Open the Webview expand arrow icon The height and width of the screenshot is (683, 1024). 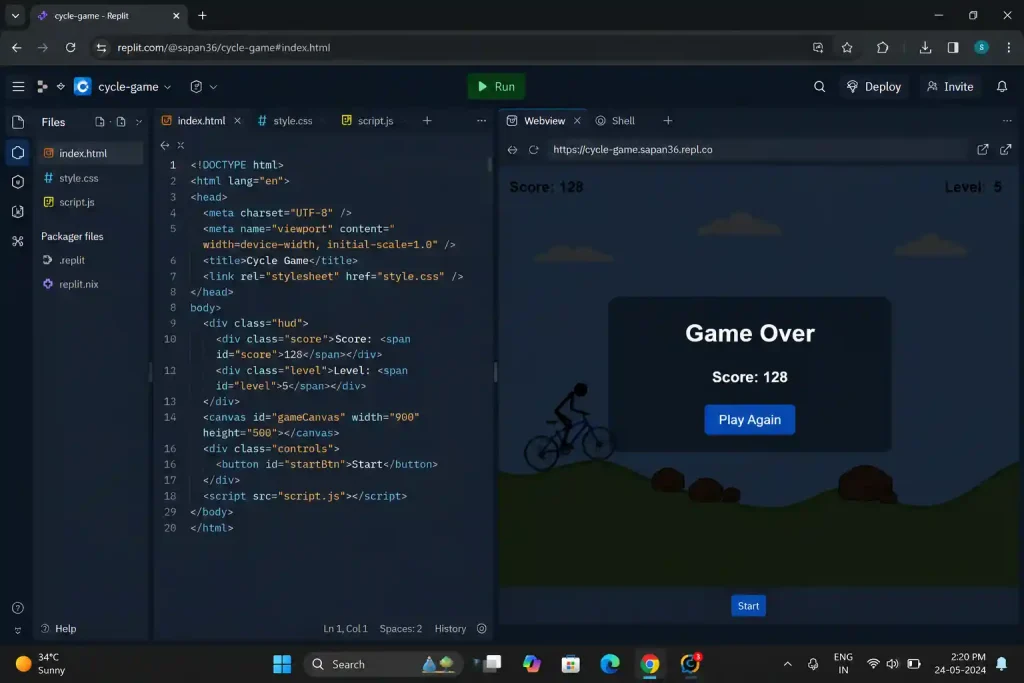pyautogui.click(x=1006, y=150)
